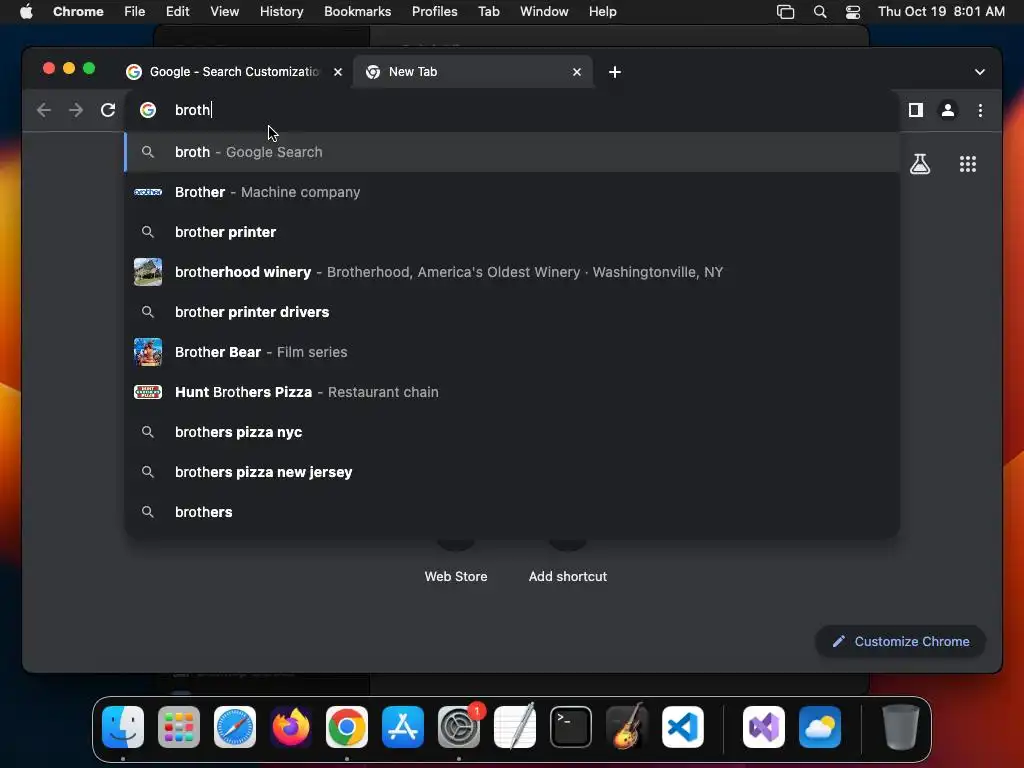Open Launchpad from the Dock
The width and height of the screenshot is (1024, 768).
pyautogui.click(x=179, y=727)
